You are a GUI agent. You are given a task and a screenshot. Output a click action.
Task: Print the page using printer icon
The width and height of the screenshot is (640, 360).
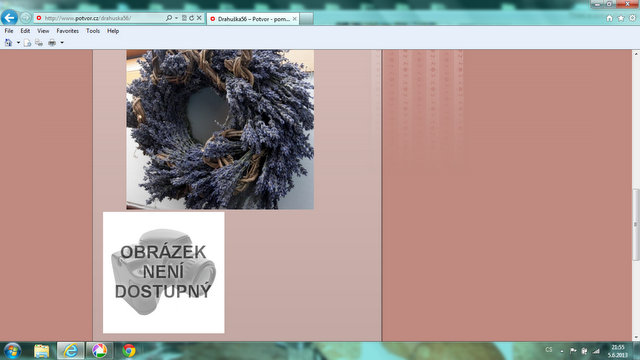(52, 42)
